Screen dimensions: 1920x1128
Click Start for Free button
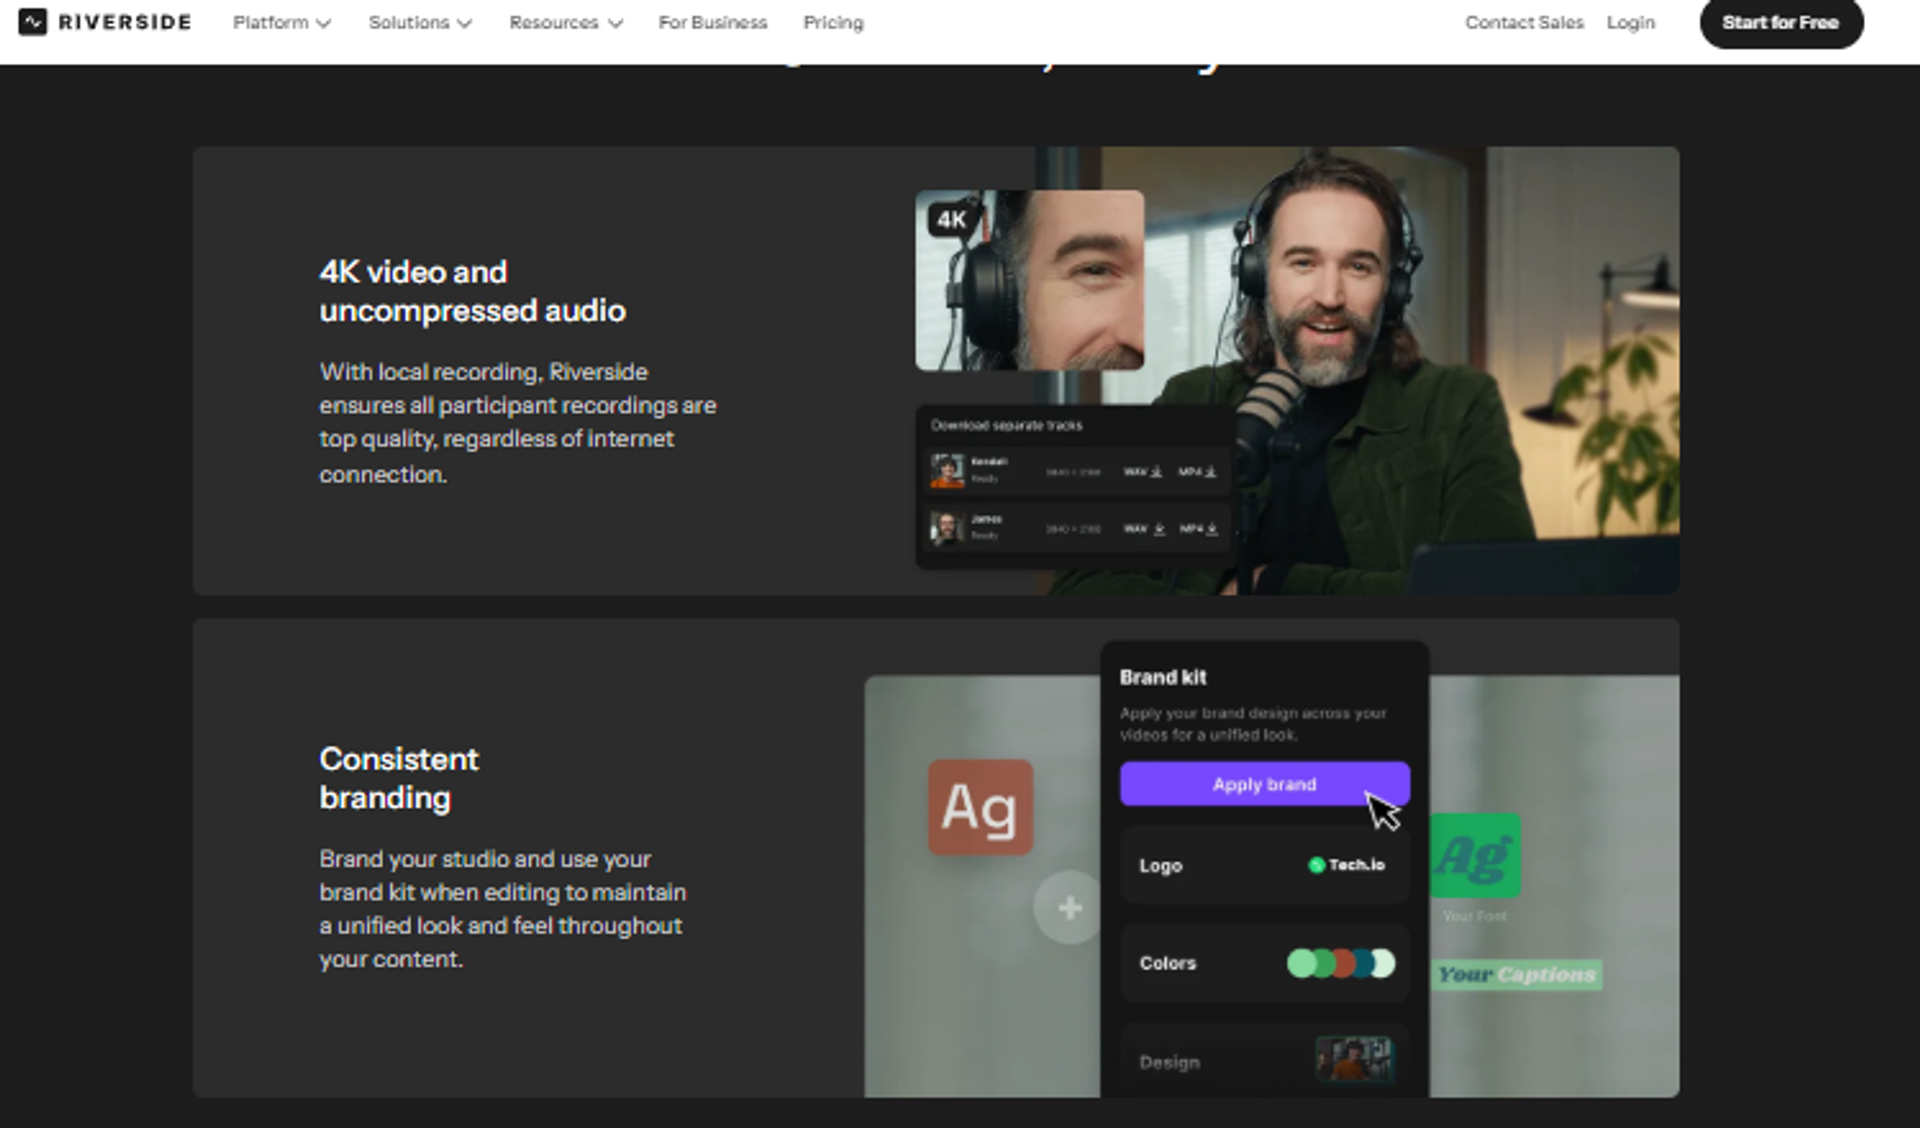[1781, 22]
